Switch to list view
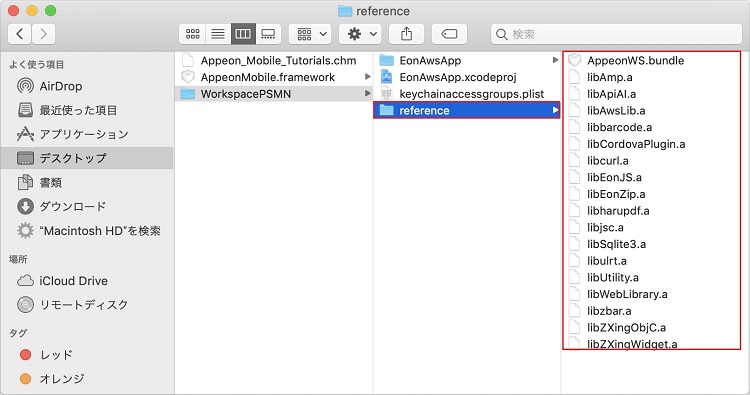Screen dimensions: 750x395 [x=218, y=34]
